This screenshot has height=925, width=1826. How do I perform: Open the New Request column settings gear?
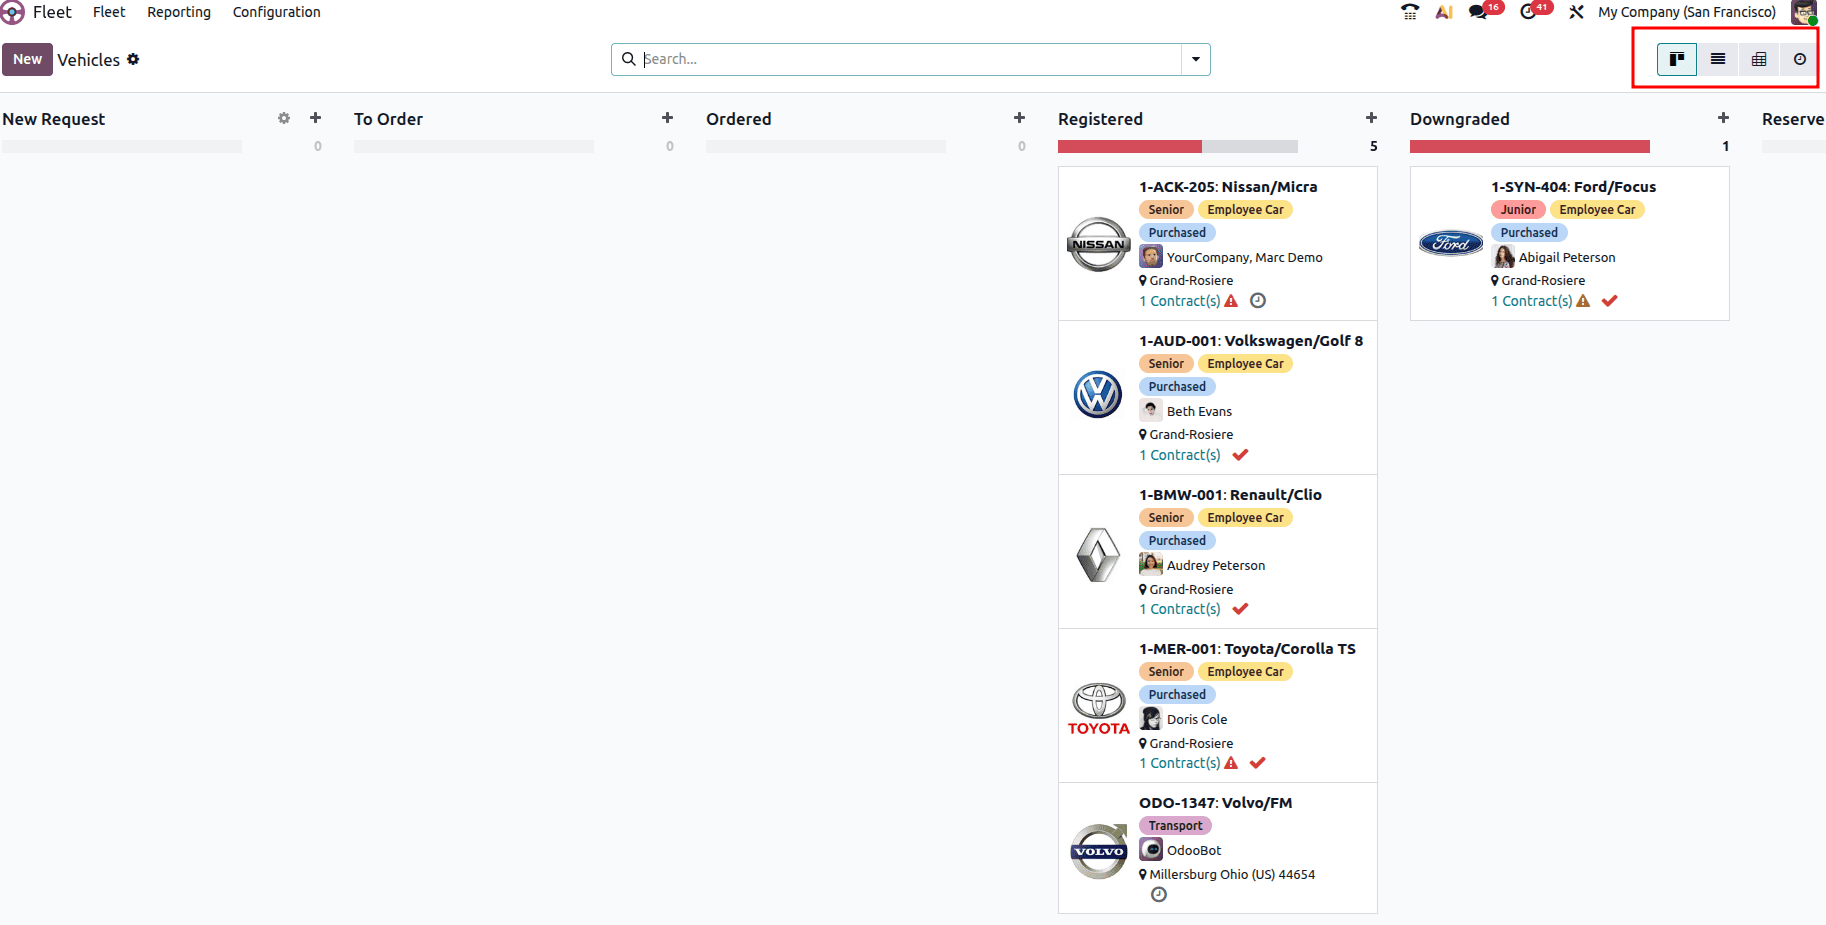tap(284, 118)
